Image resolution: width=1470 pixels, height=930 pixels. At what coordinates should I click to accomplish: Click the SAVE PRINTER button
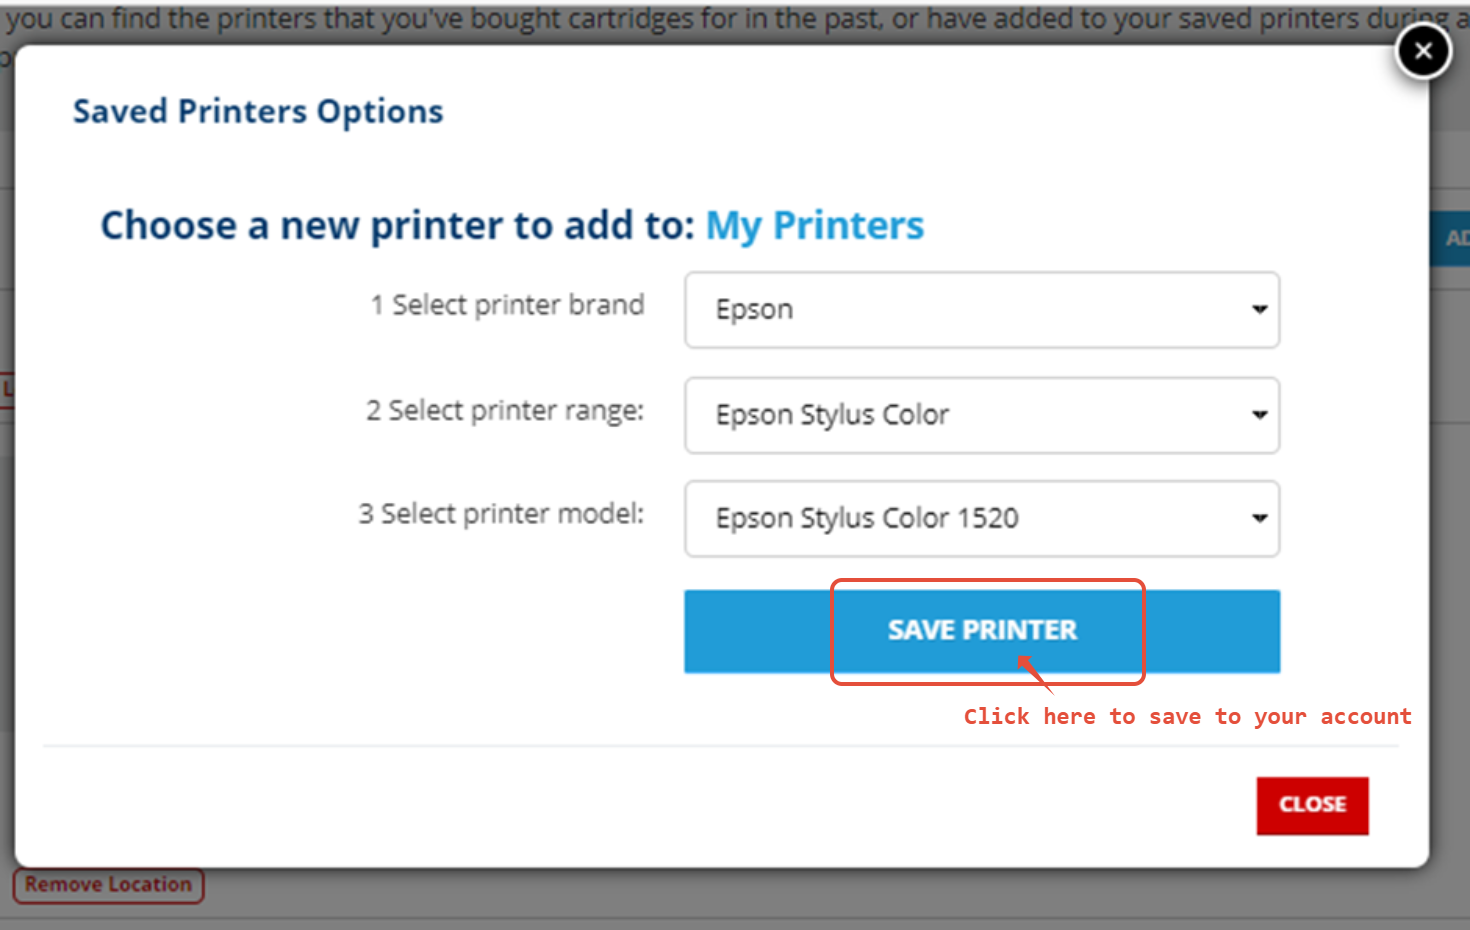click(x=981, y=630)
